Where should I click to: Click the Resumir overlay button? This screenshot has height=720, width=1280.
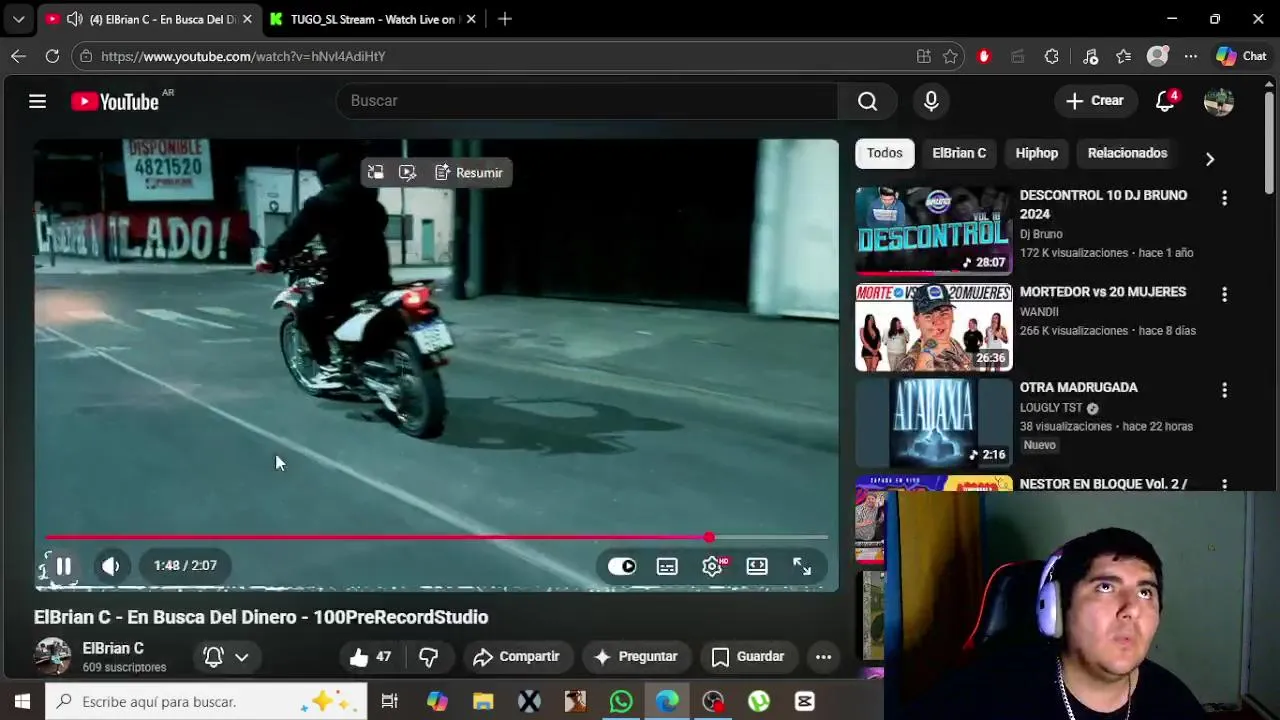pos(469,173)
